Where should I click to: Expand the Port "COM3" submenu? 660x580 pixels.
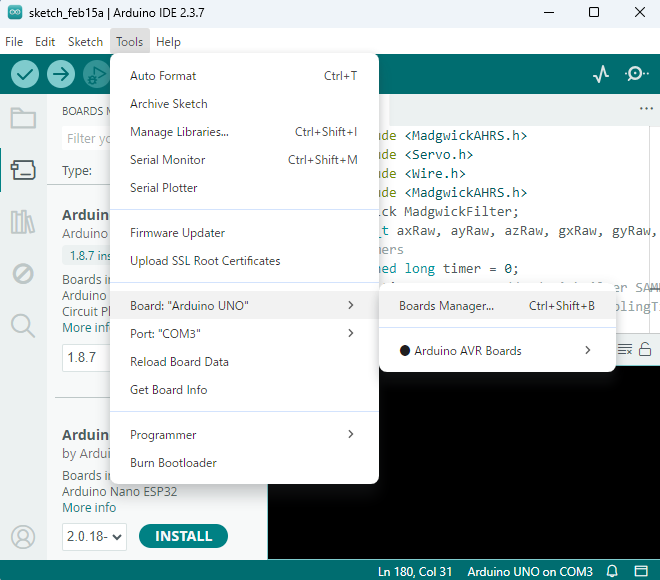pos(244,333)
